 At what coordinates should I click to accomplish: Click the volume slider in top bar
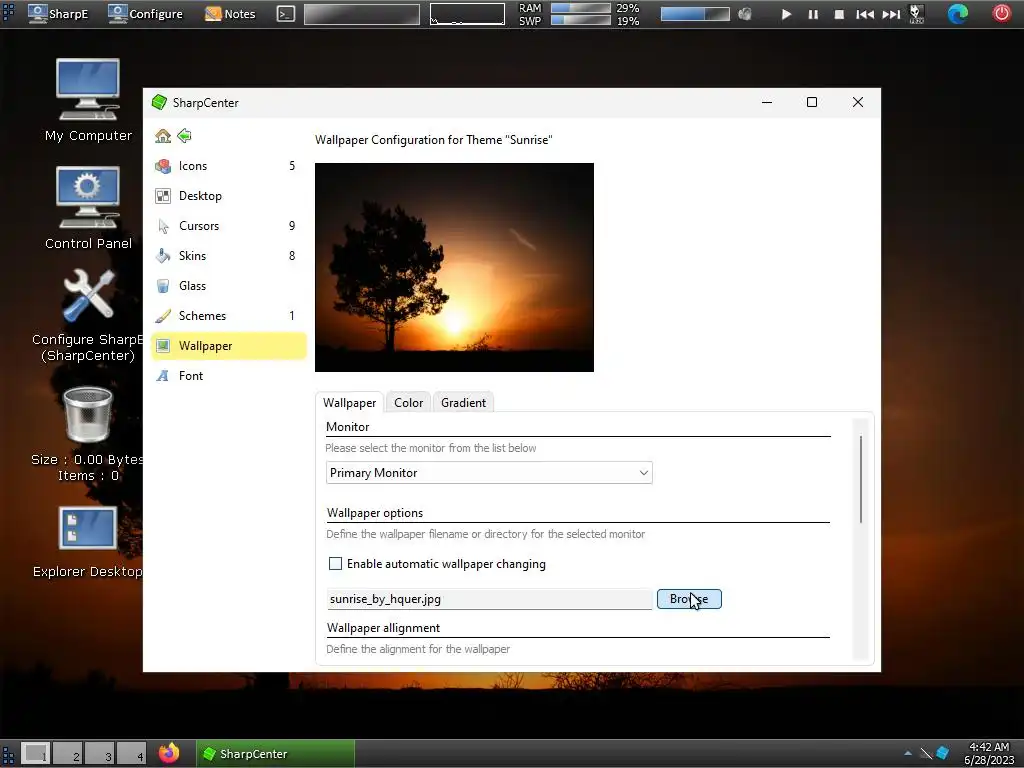695,14
